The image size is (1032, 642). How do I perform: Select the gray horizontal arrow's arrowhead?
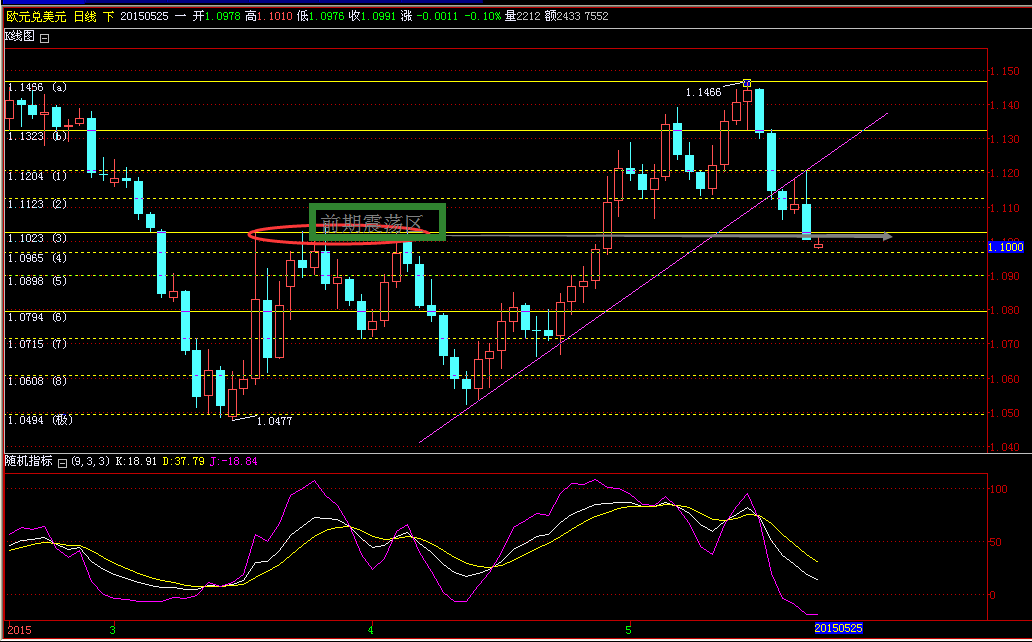coord(887,236)
